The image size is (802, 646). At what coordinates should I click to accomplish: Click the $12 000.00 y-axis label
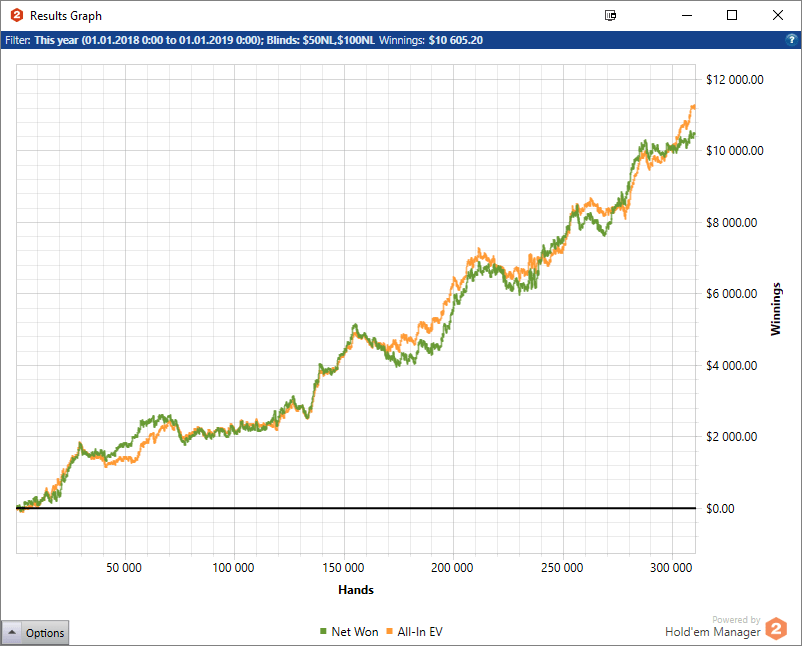[734, 80]
